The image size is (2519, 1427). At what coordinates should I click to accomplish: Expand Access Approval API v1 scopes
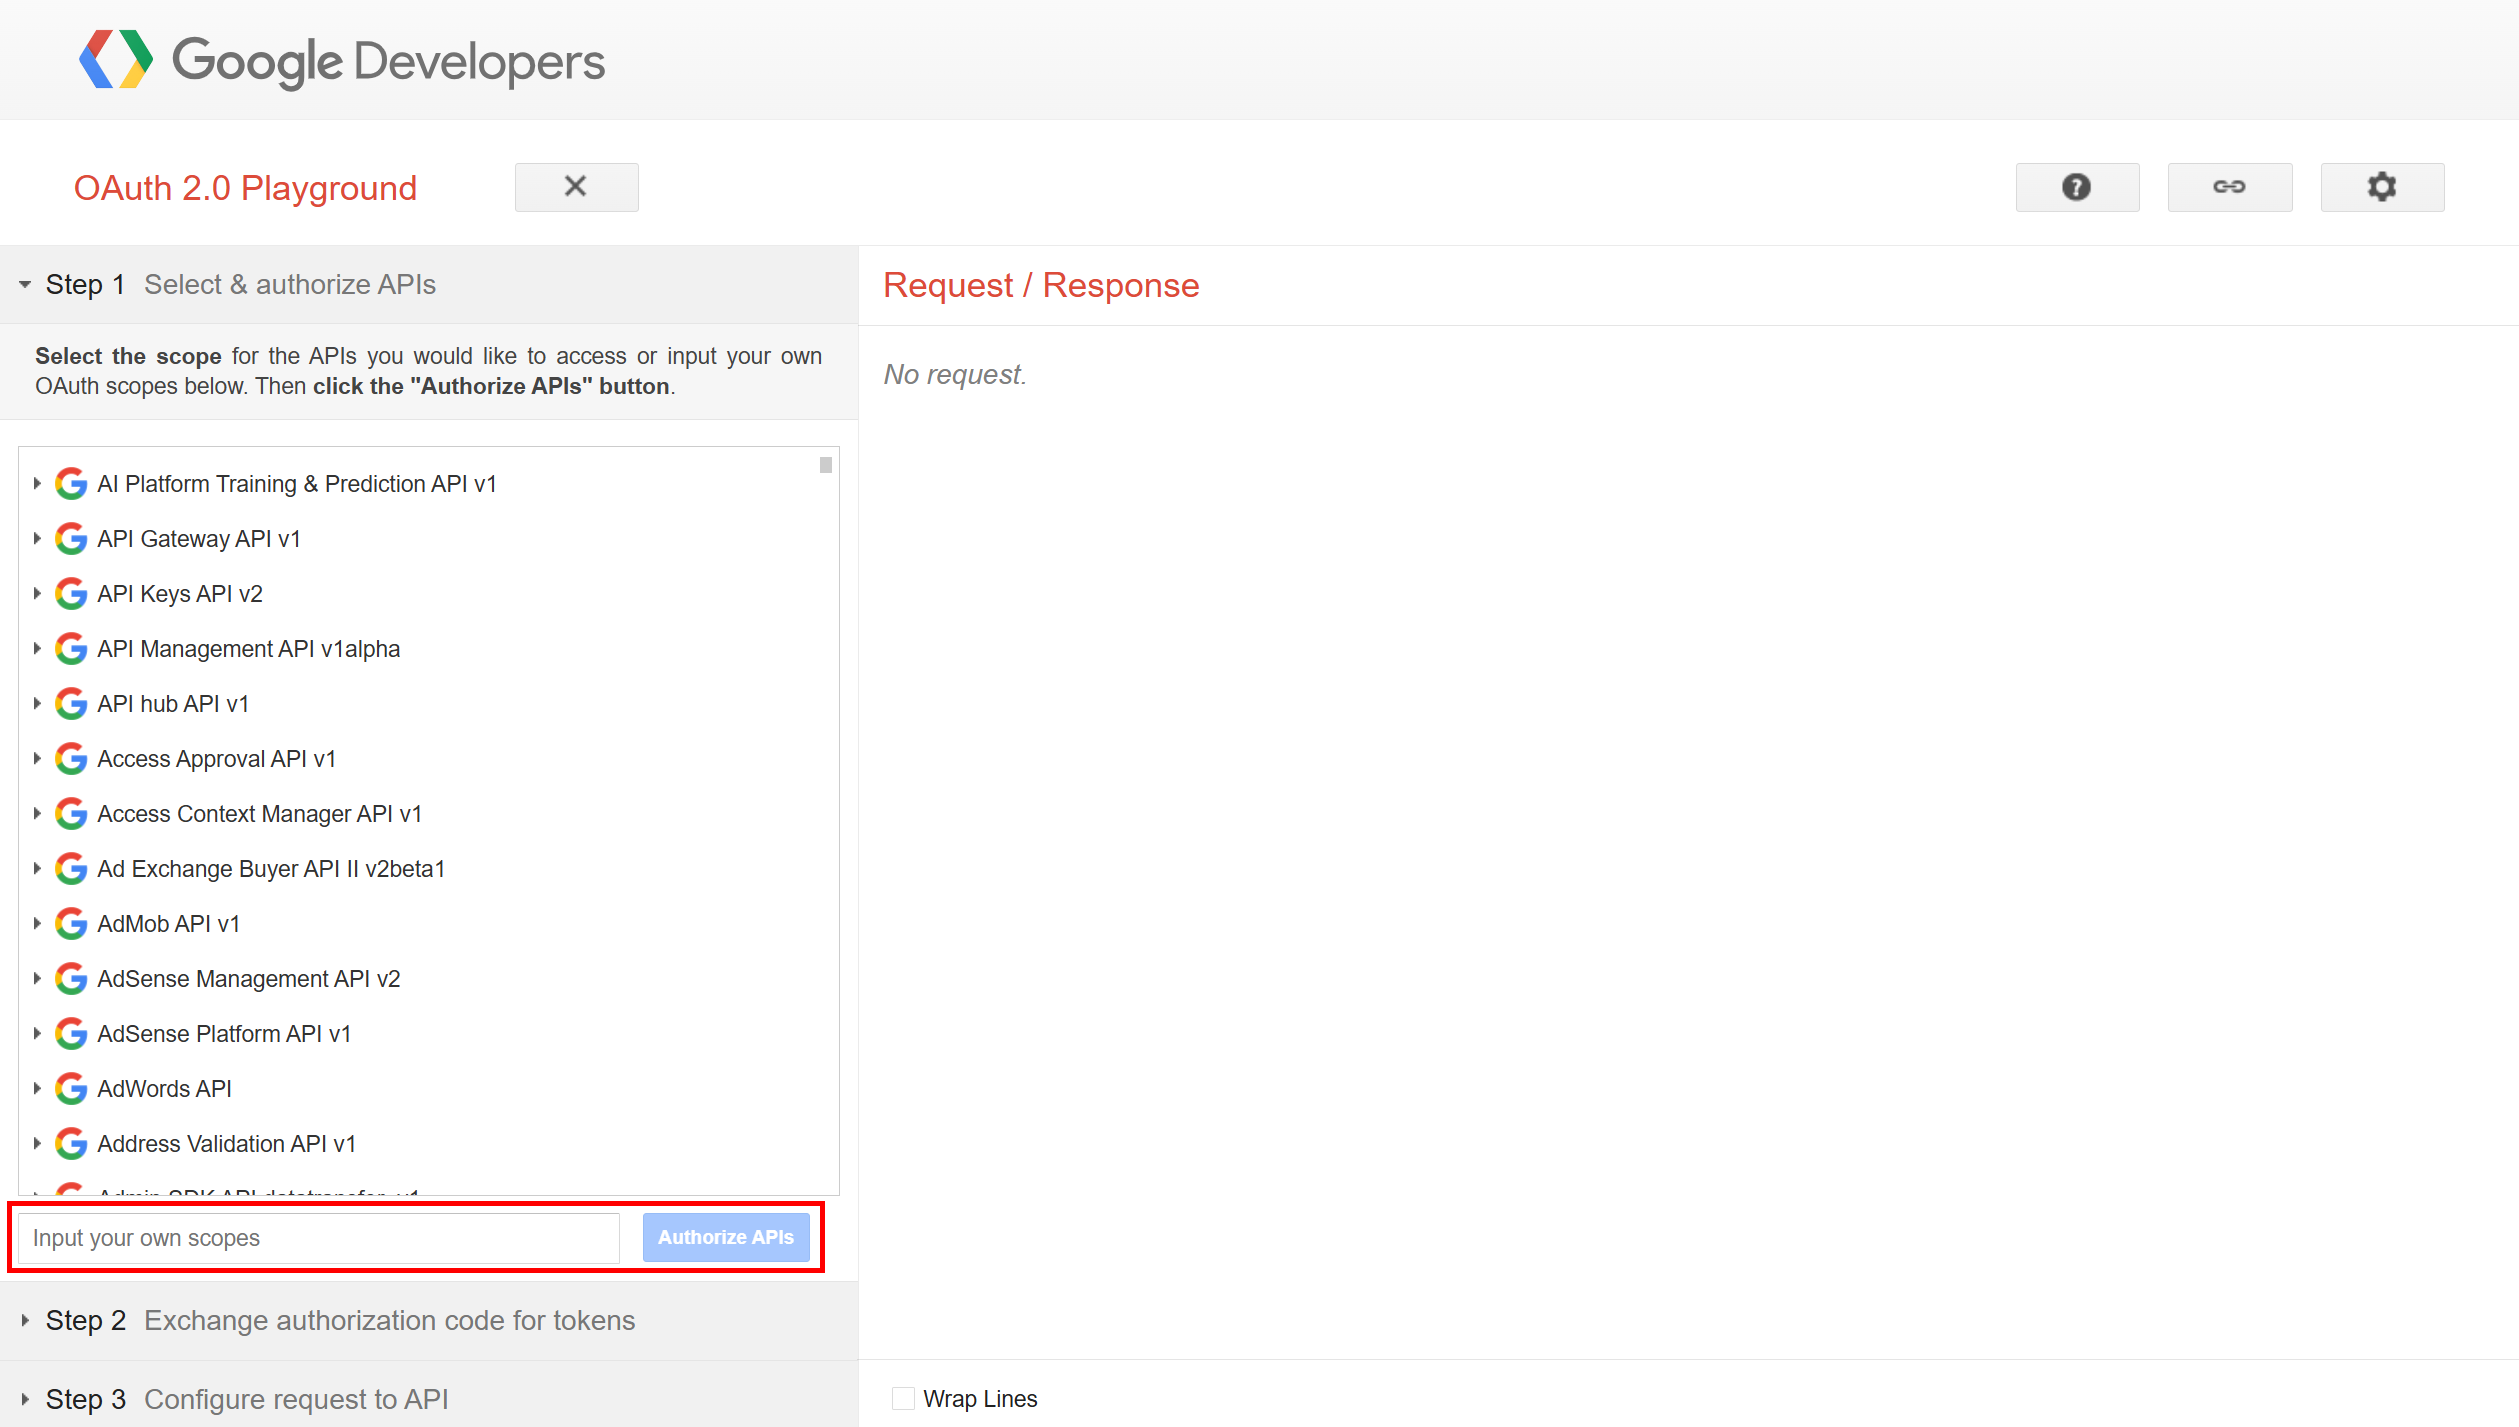[37, 758]
